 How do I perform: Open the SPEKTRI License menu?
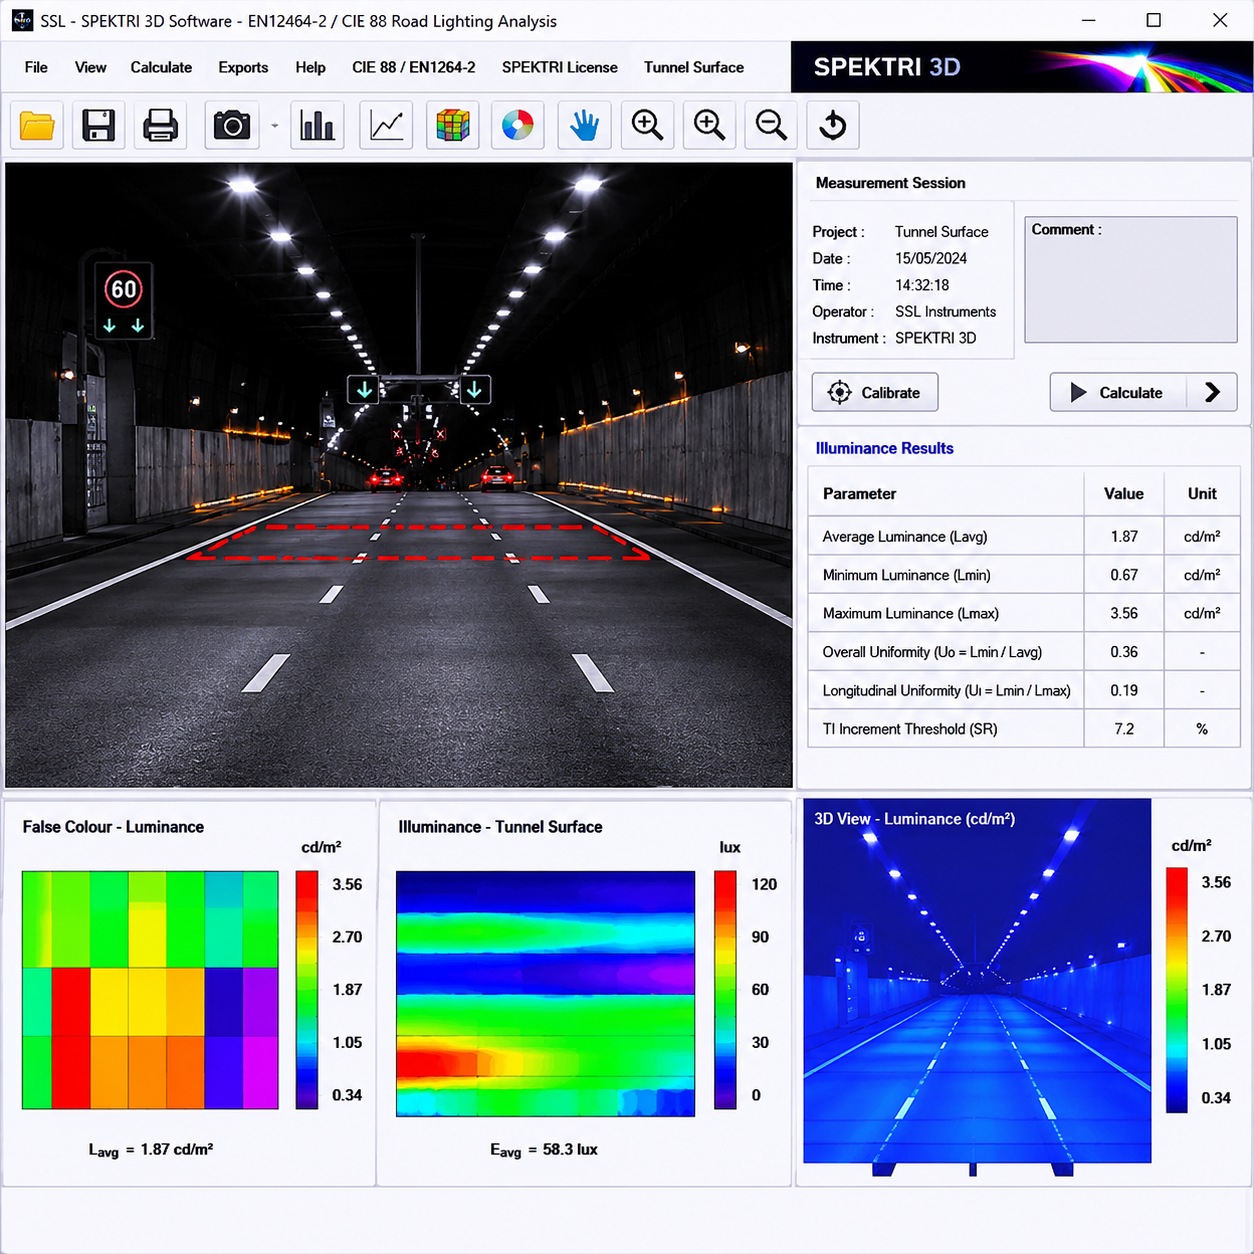[x=559, y=67]
